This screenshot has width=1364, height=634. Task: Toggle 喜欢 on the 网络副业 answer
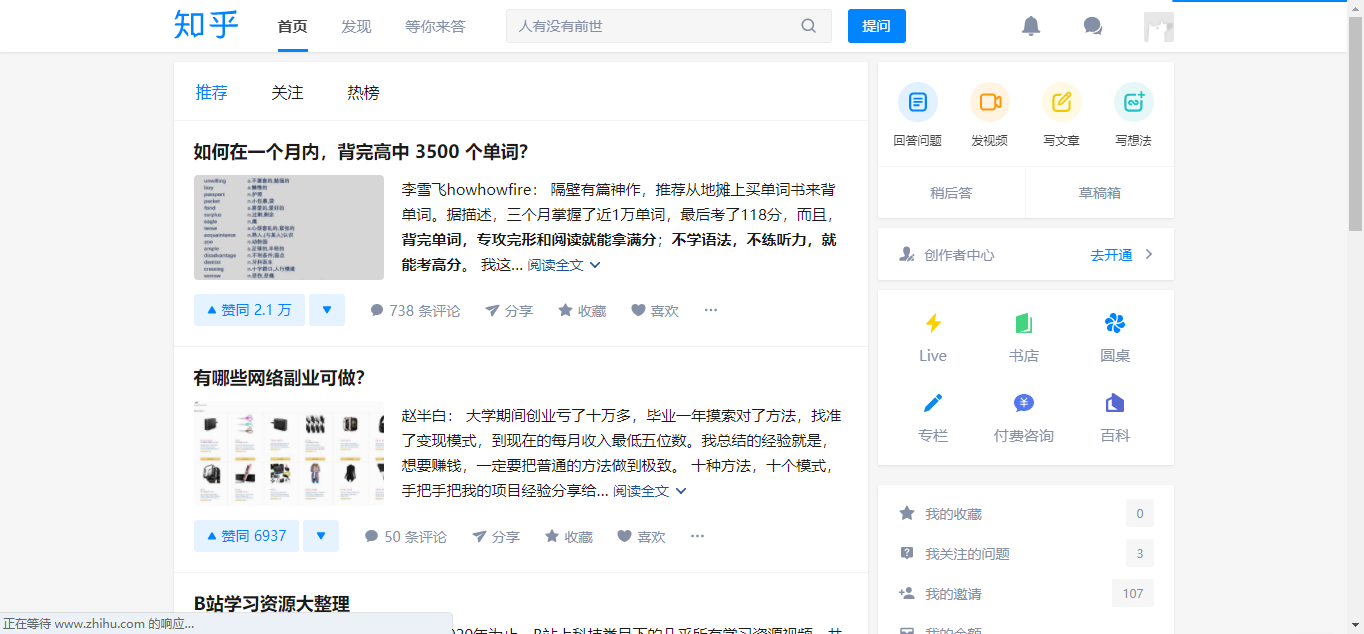coord(641,536)
